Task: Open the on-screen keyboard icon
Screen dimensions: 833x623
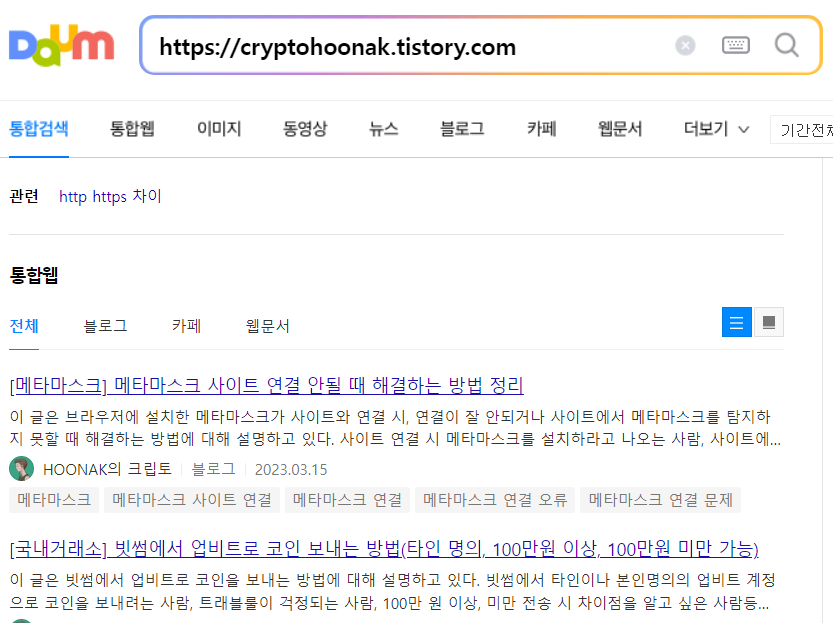Action: [x=736, y=46]
